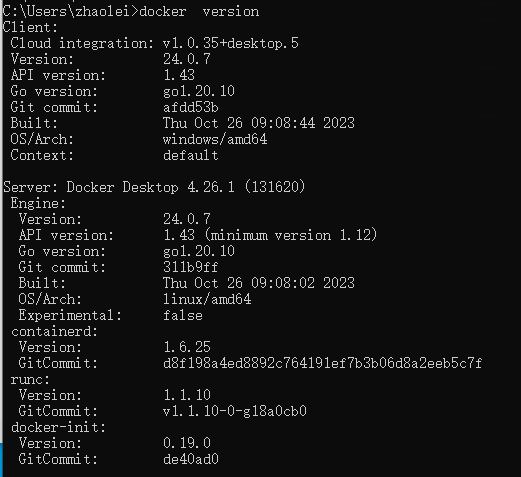Click the Cloud integration v1.0.35+desktop.5 value
The image size is (521, 477).
(231, 43)
